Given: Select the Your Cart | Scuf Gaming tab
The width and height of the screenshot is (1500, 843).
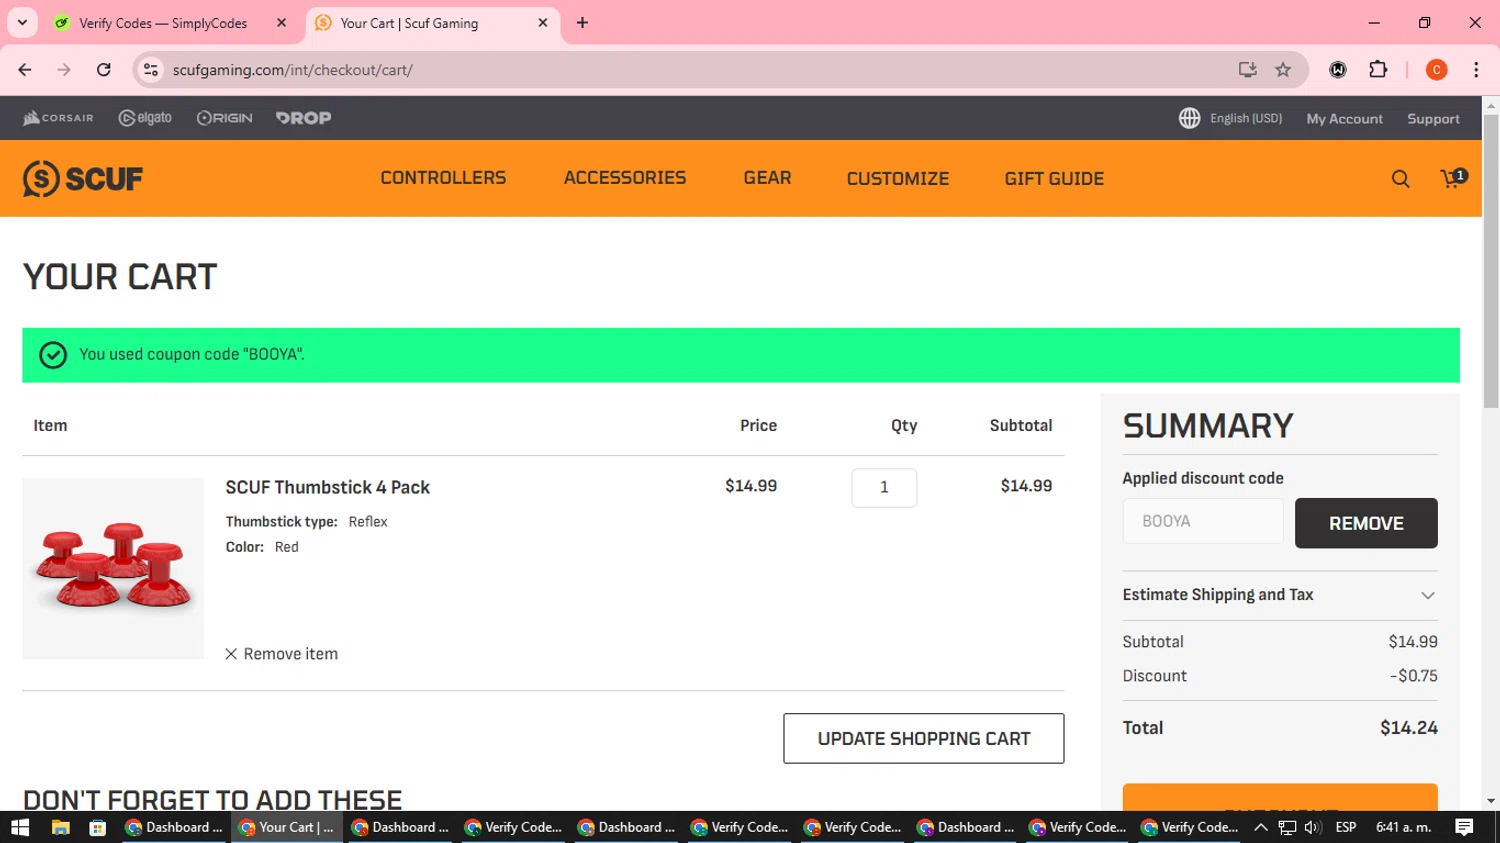Looking at the screenshot, I should (x=408, y=23).
